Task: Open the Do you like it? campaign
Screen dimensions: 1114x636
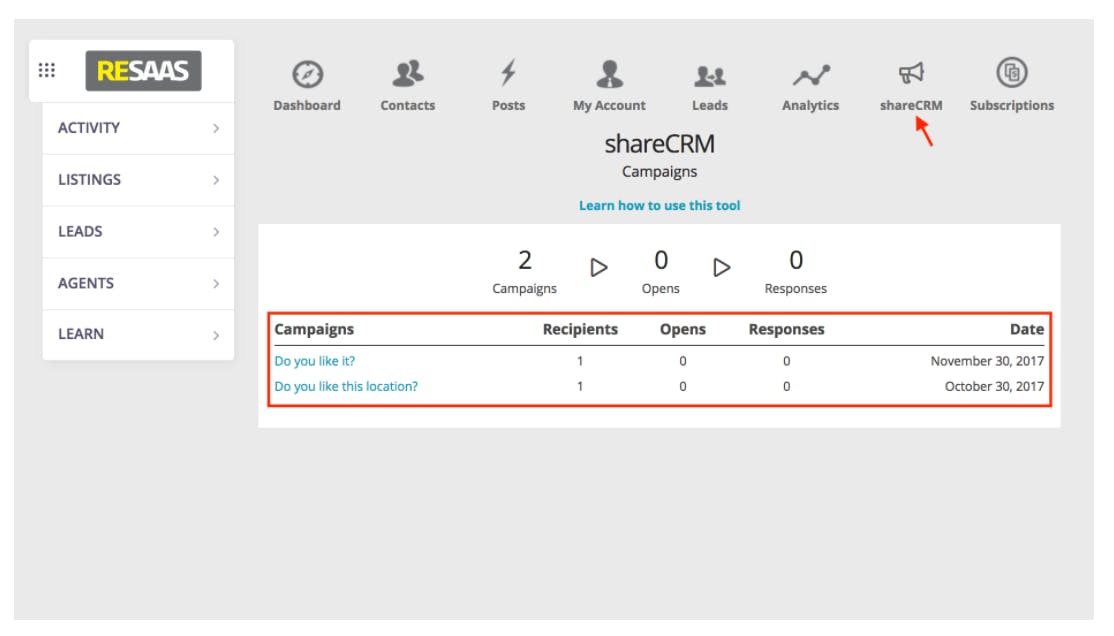Action: coord(315,361)
